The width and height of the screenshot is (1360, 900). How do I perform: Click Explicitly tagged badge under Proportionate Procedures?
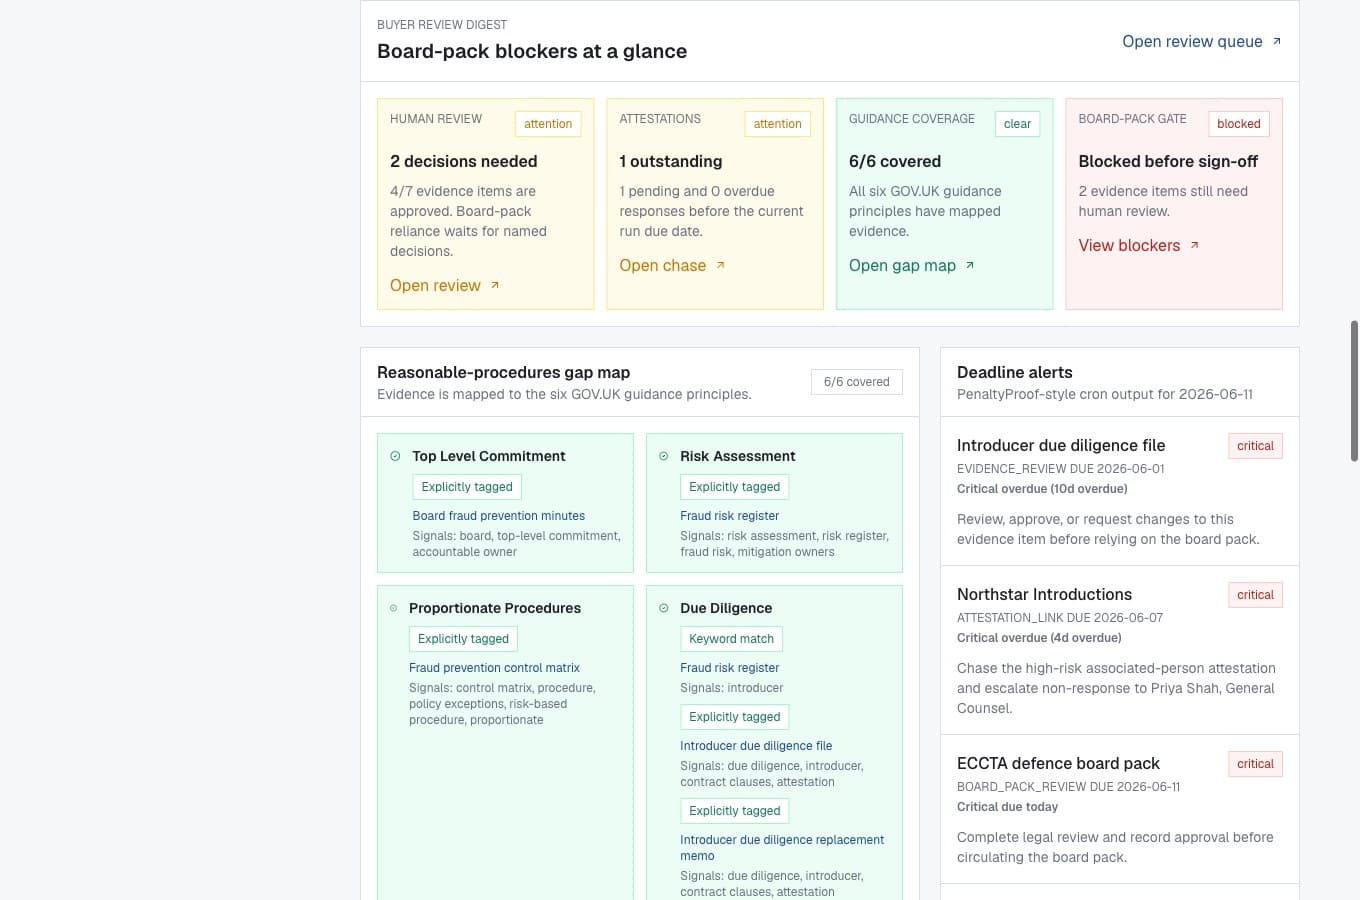(463, 639)
